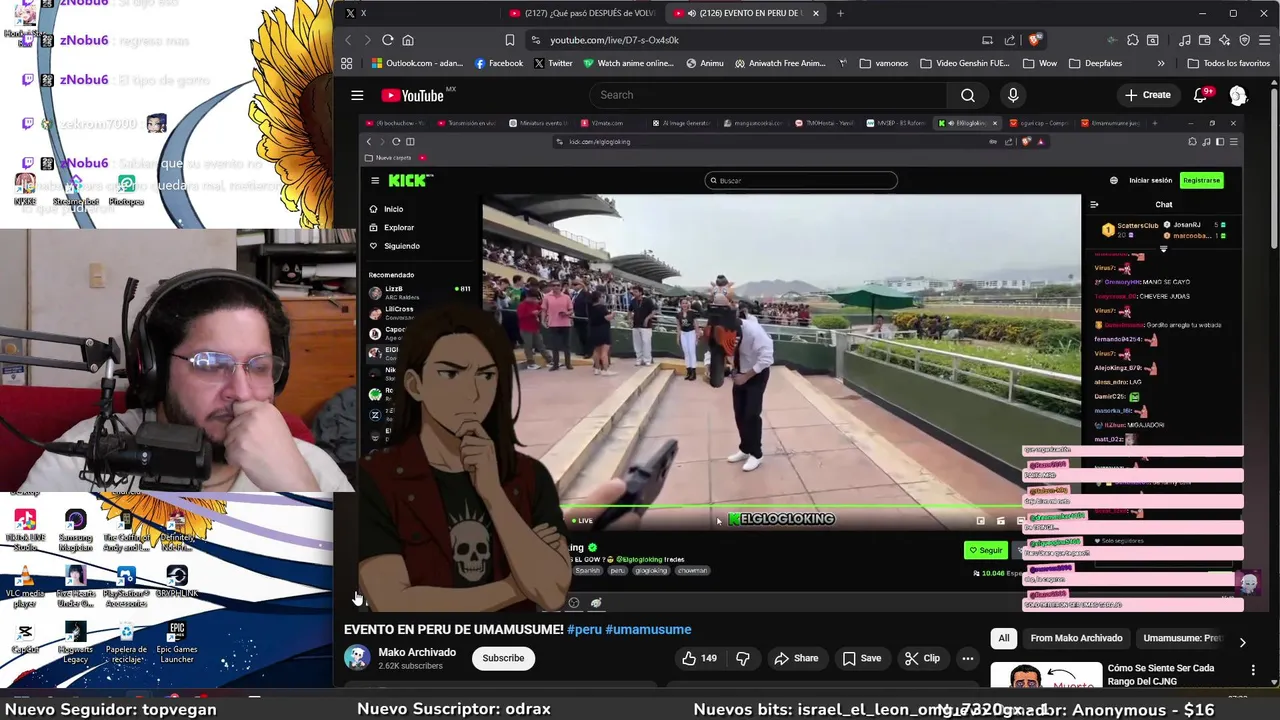The height and width of the screenshot is (720, 1280).
Task: Subscribe to Mako Archivado
Action: 503,658
